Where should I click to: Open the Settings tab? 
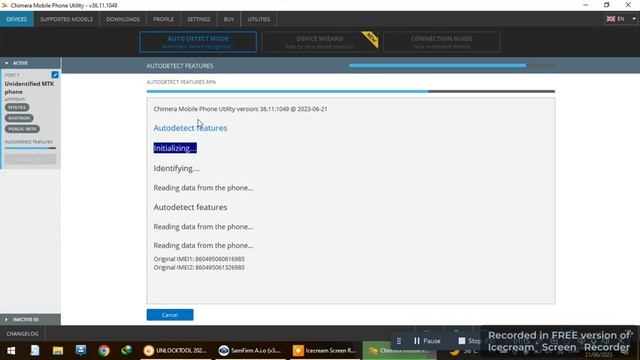pos(199,19)
